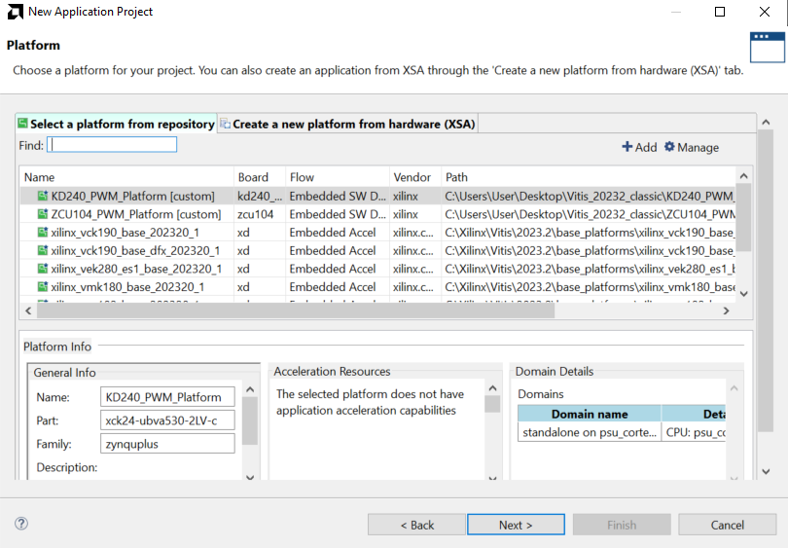Click the Manage platforms link
The height and width of the screenshot is (548, 788).
pyautogui.click(x=692, y=147)
